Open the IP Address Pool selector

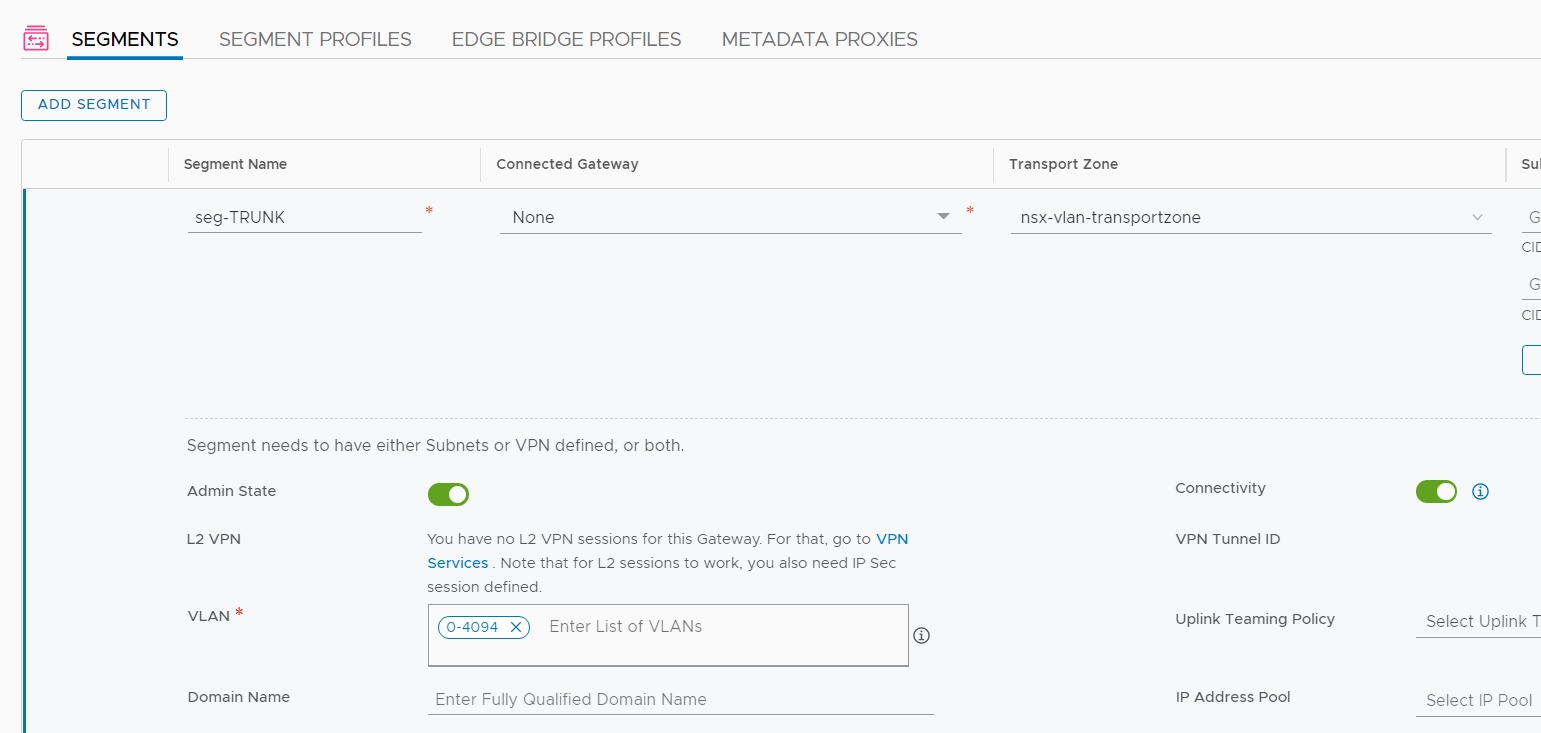pyautogui.click(x=1478, y=700)
